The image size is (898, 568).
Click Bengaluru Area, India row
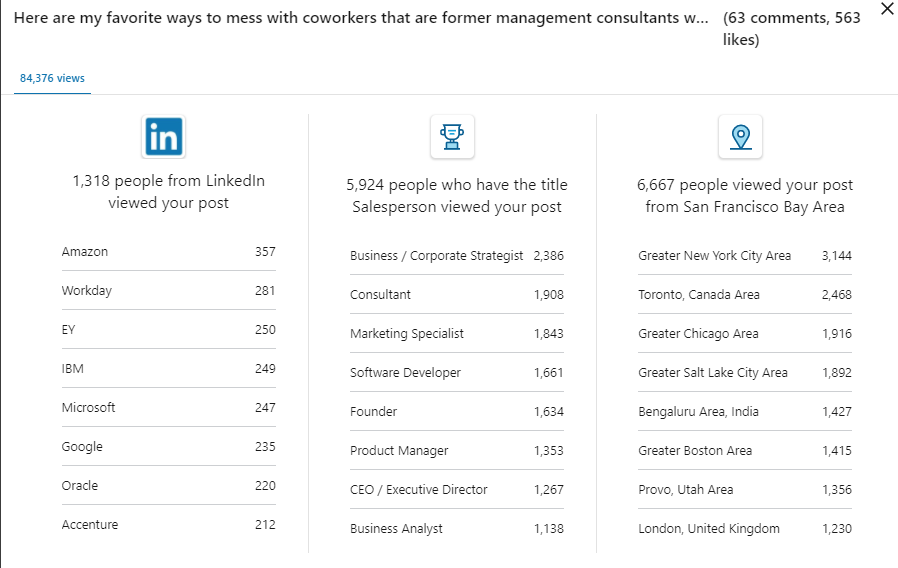[744, 412]
